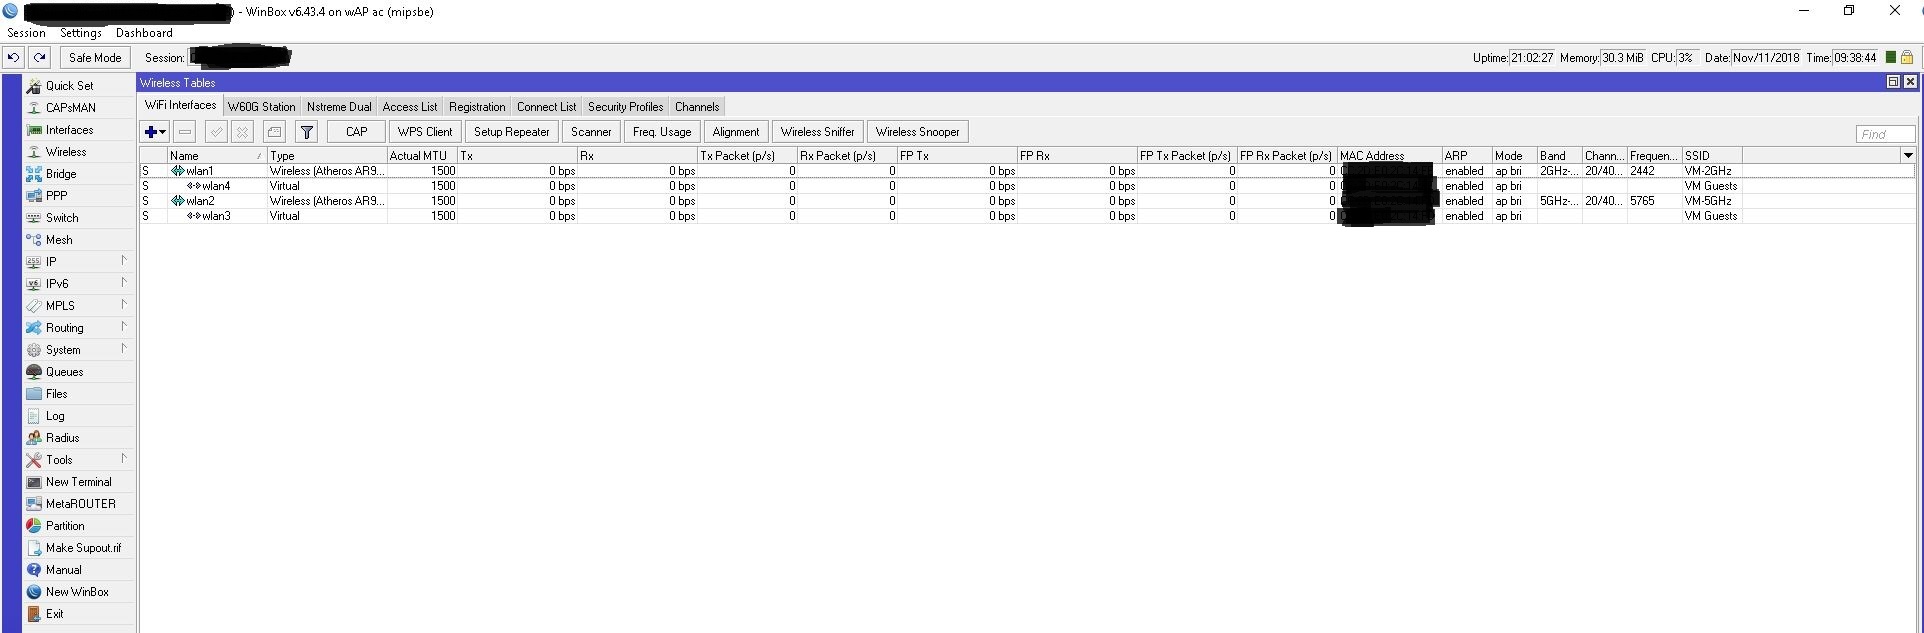Expand the Routing submenu
The height and width of the screenshot is (633, 1924).
[78, 328]
